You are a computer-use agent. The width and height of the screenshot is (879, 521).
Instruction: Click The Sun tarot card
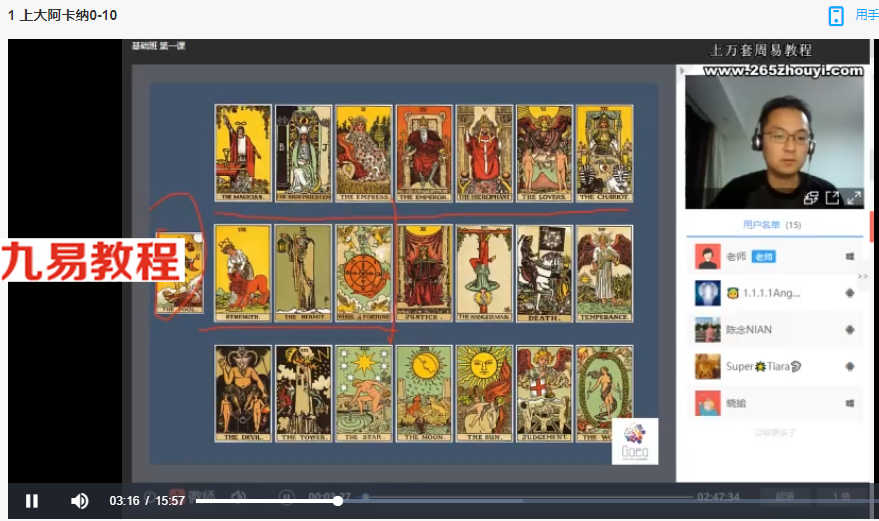click(484, 394)
